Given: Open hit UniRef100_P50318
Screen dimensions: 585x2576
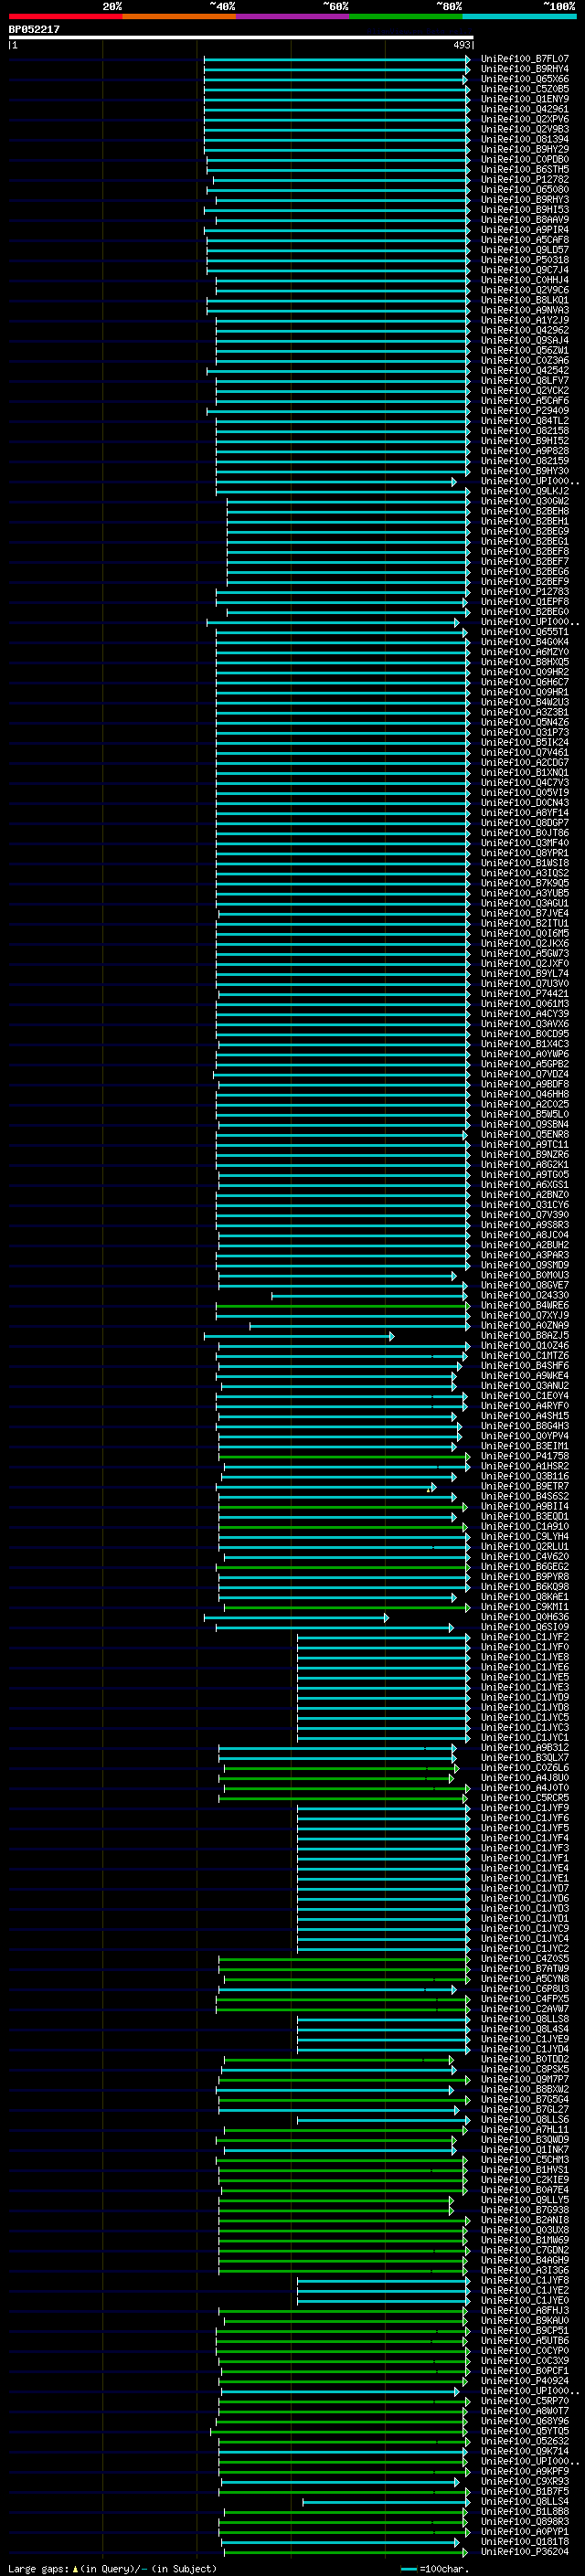Looking at the screenshot, I should click(x=525, y=260).
